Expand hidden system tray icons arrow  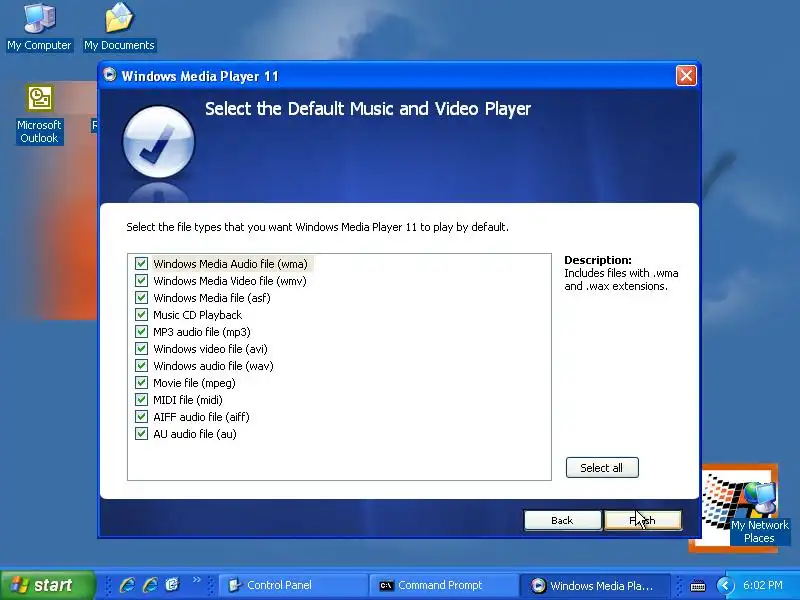click(724, 585)
